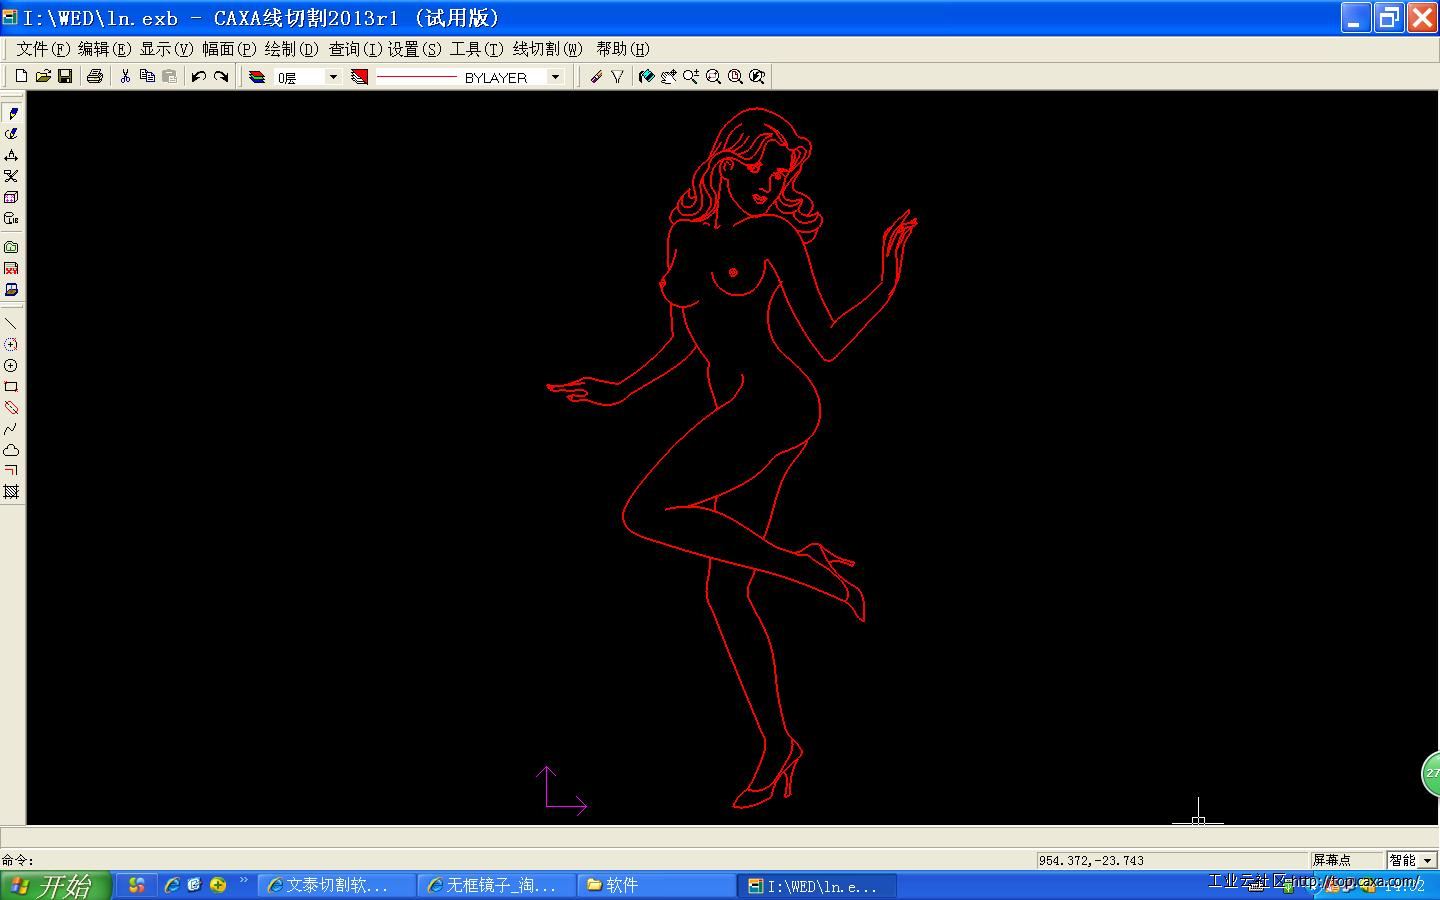Screen dimensions: 1440x900
Task: Expand the BYLAYER line type dropdown
Action: point(555,77)
